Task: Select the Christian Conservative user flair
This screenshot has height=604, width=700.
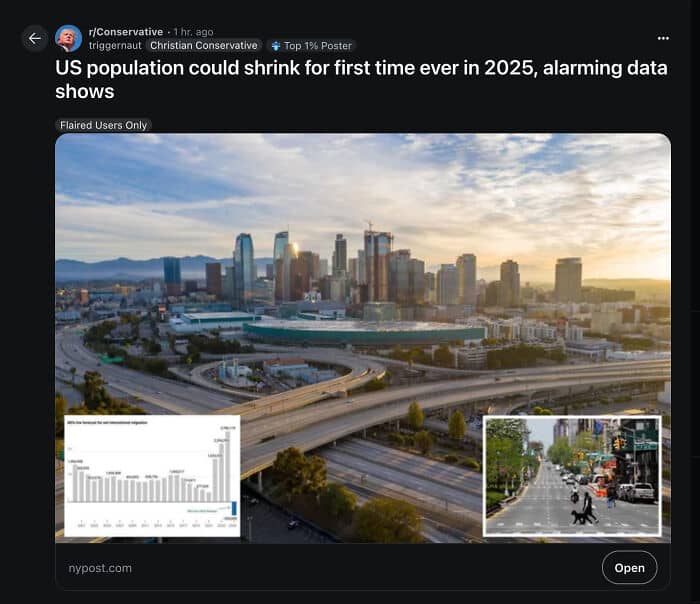Action: (x=204, y=46)
